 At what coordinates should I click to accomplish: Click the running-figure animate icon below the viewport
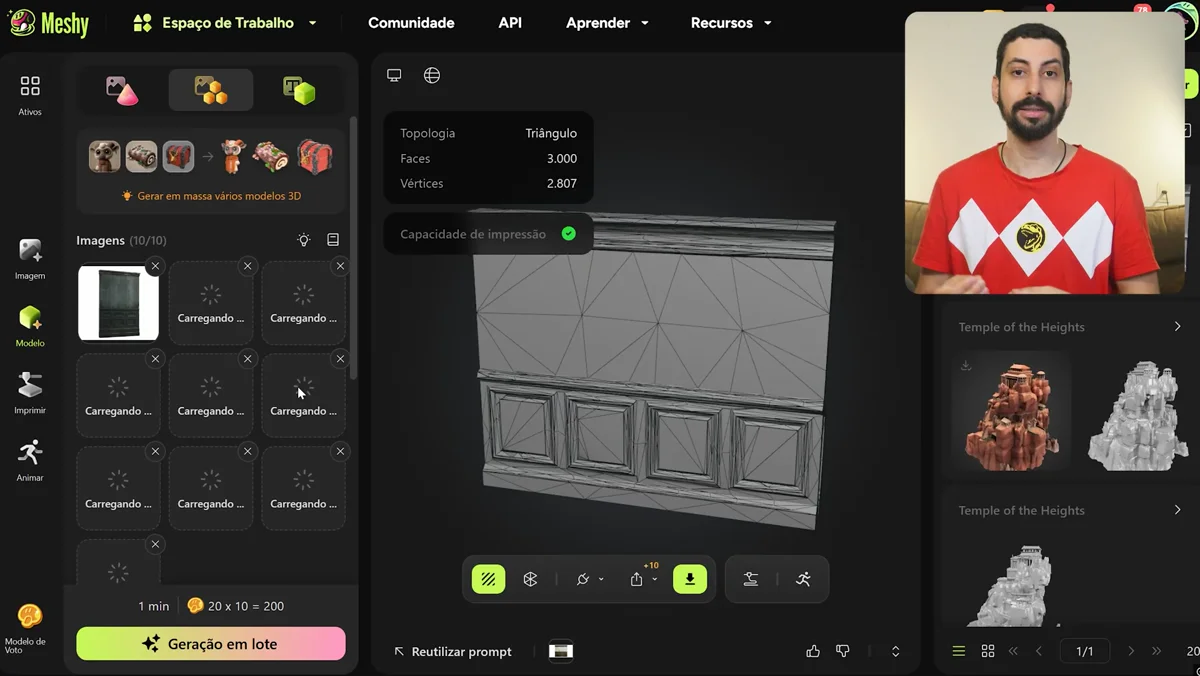[803, 578]
